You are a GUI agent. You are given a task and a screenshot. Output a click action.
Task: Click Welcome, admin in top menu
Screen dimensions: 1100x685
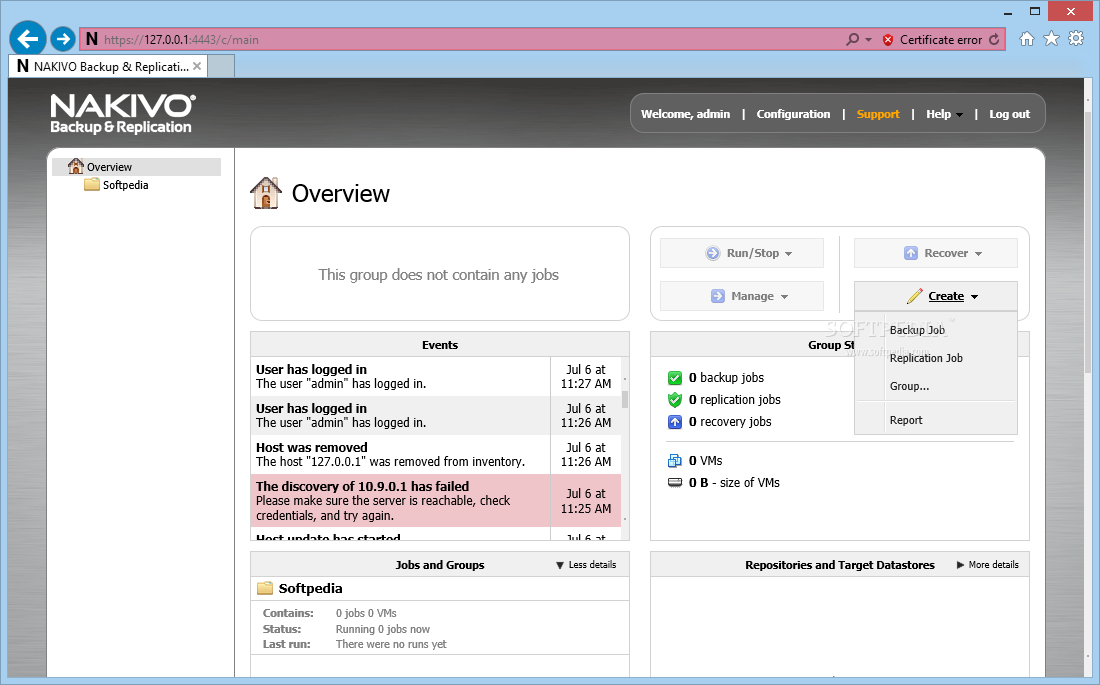(685, 114)
